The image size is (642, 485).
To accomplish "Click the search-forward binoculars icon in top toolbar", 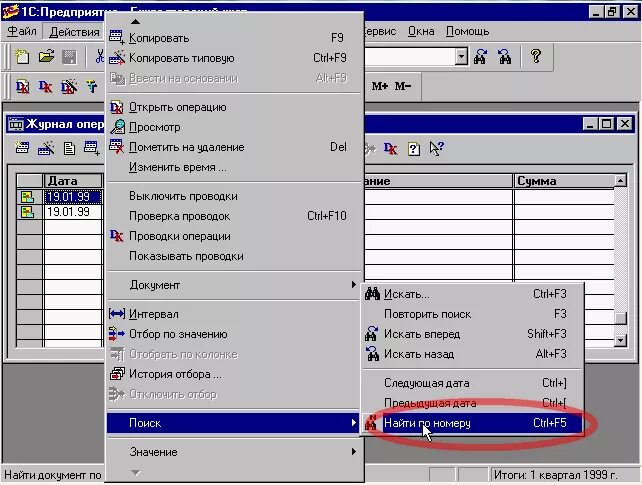I will [480, 56].
